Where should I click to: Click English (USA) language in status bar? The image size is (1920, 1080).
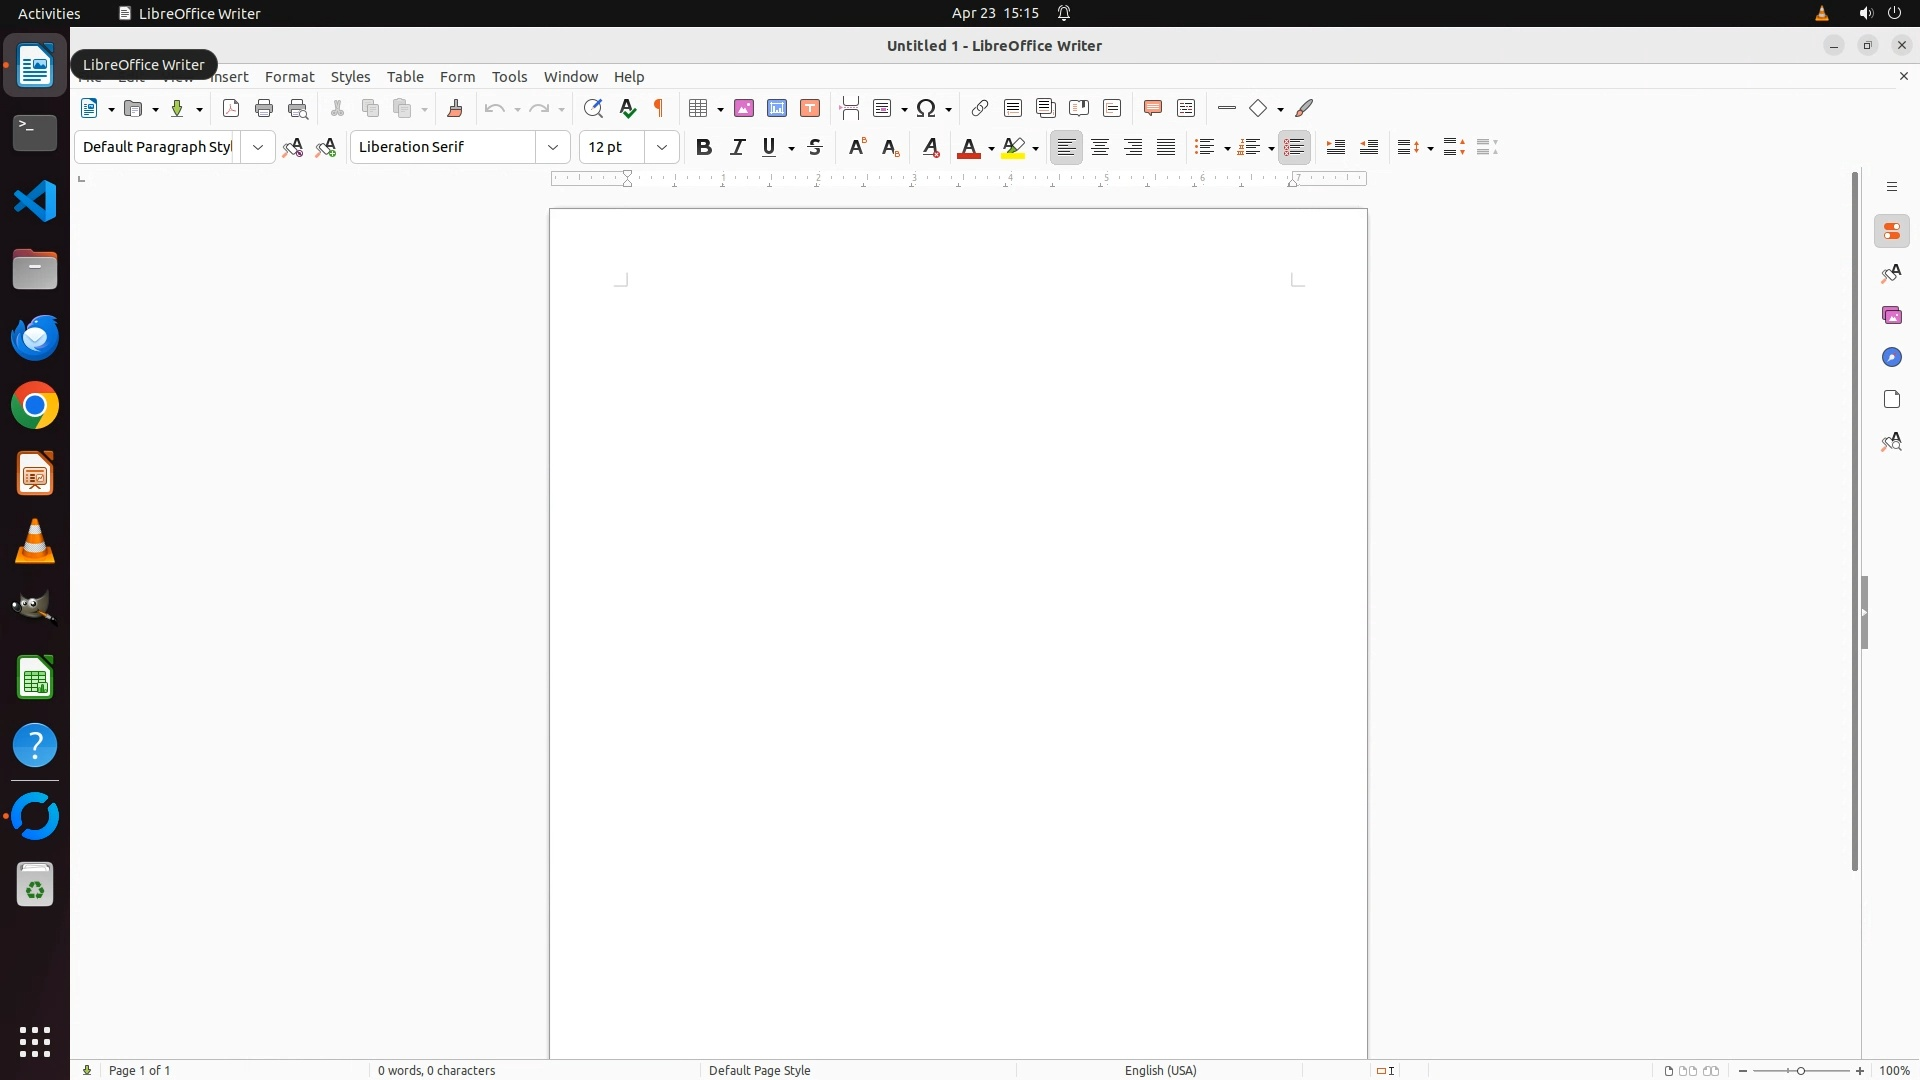pyautogui.click(x=1160, y=1070)
